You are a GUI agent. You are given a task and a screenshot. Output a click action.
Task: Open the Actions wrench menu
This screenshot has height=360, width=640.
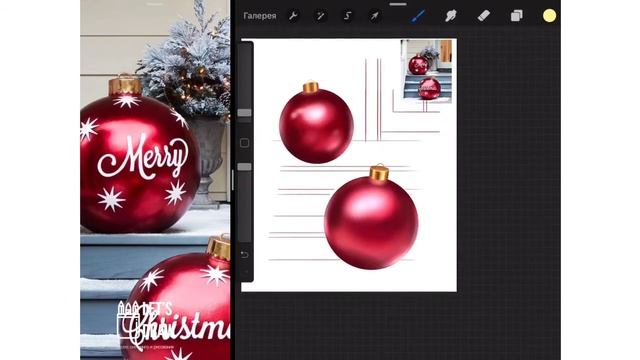point(293,16)
